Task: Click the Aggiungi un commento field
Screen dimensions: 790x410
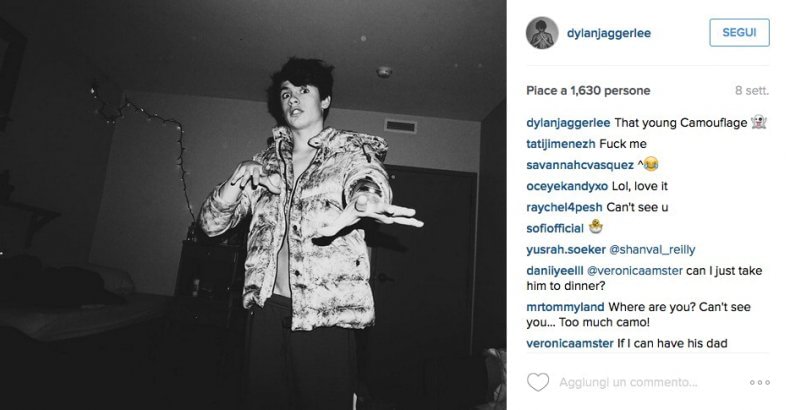Action: pyautogui.click(x=628, y=383)
